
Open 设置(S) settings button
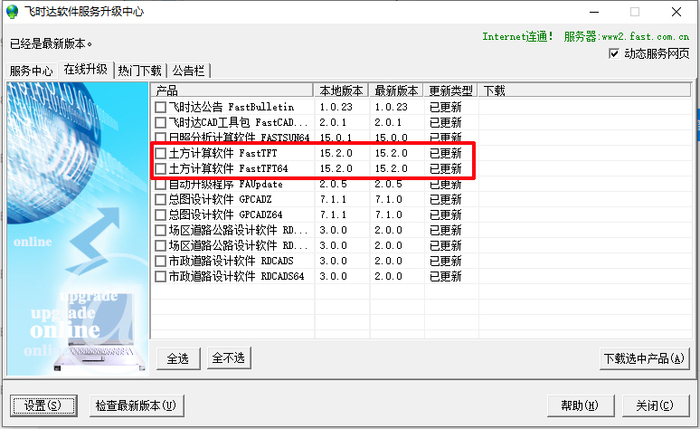[x=43, y=405]
